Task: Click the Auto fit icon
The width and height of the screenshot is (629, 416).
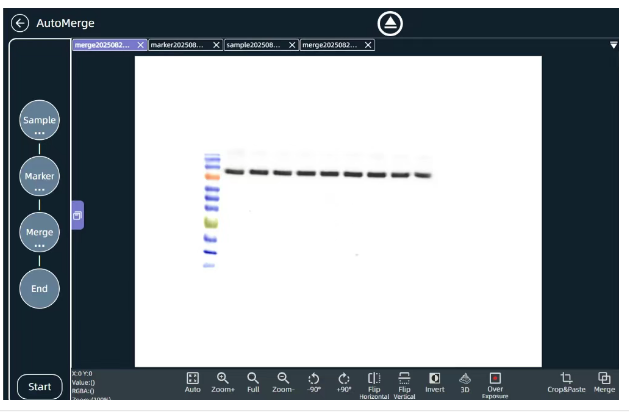Action: [193, 378]
